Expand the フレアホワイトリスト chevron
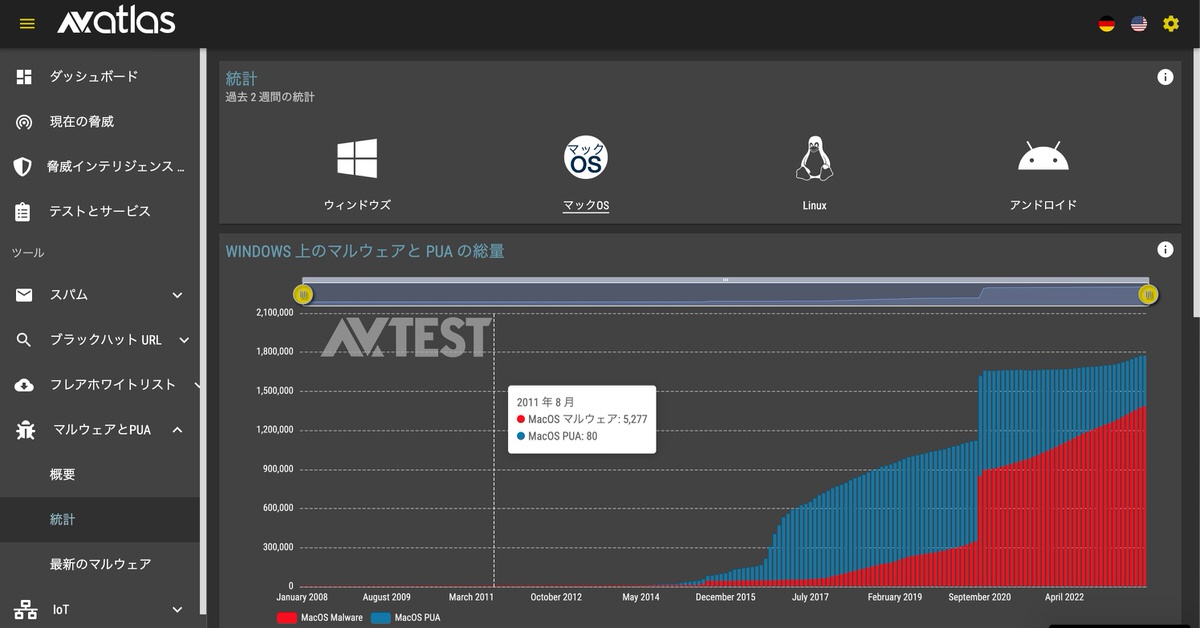Screen dimensions: 1200x628 click(196, 385)
